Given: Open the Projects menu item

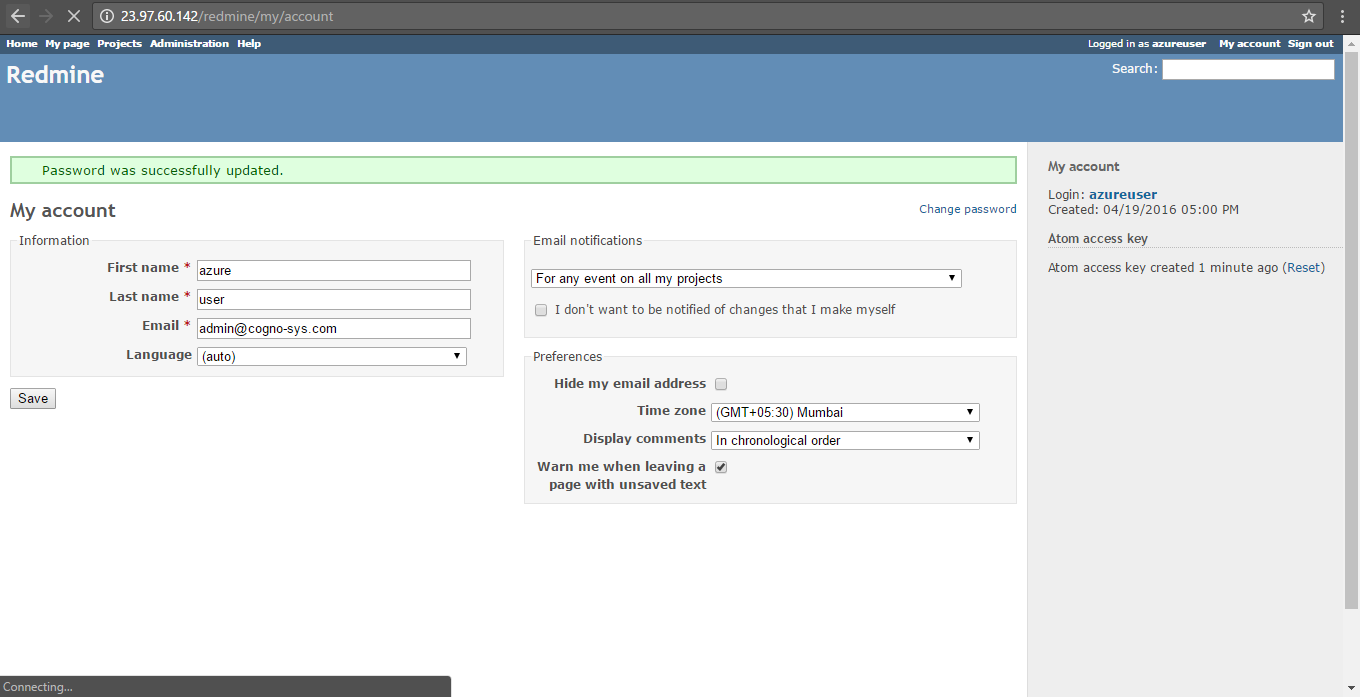Looking at the screenshot, I should [119, 44].
